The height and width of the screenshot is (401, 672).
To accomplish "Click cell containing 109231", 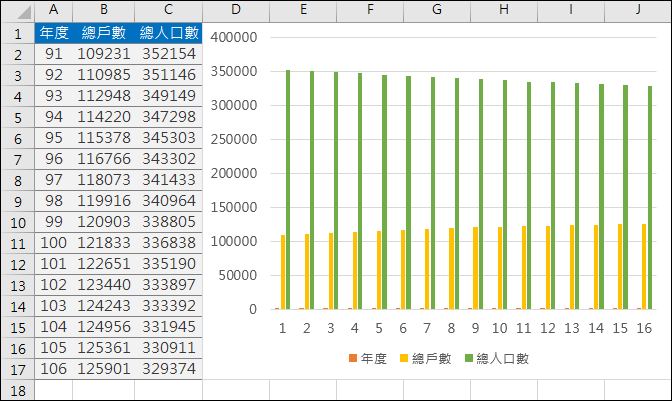I will pyautogui.click(x=104, y=54).
